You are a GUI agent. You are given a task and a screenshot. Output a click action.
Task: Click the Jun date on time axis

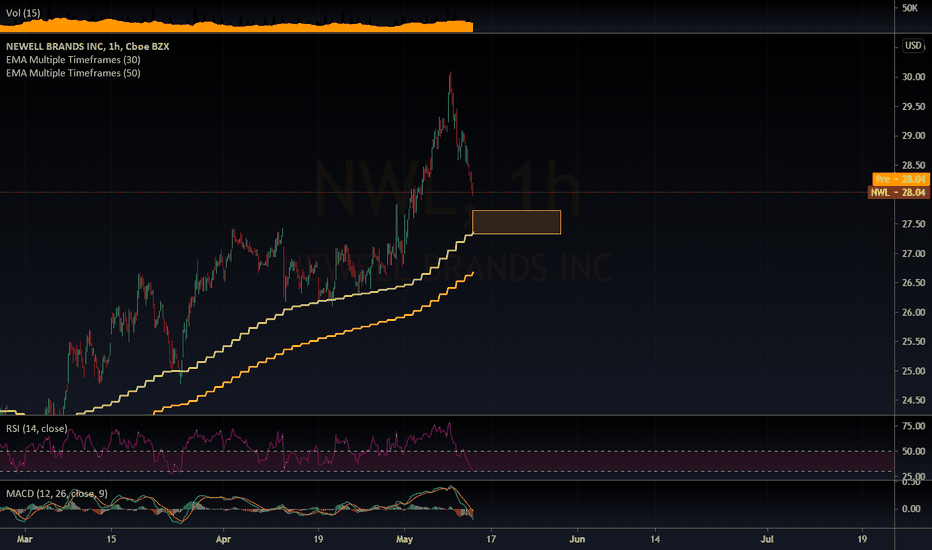pos(577,539)
